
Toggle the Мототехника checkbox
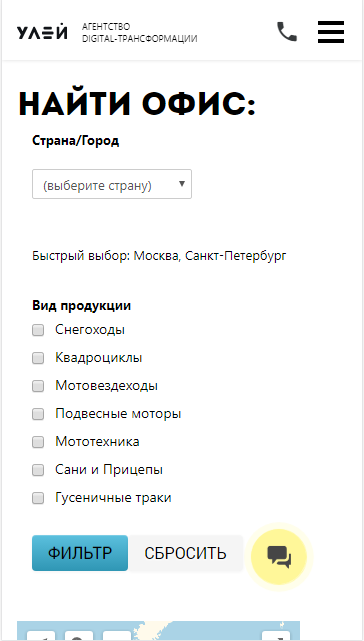pos(38,442)
